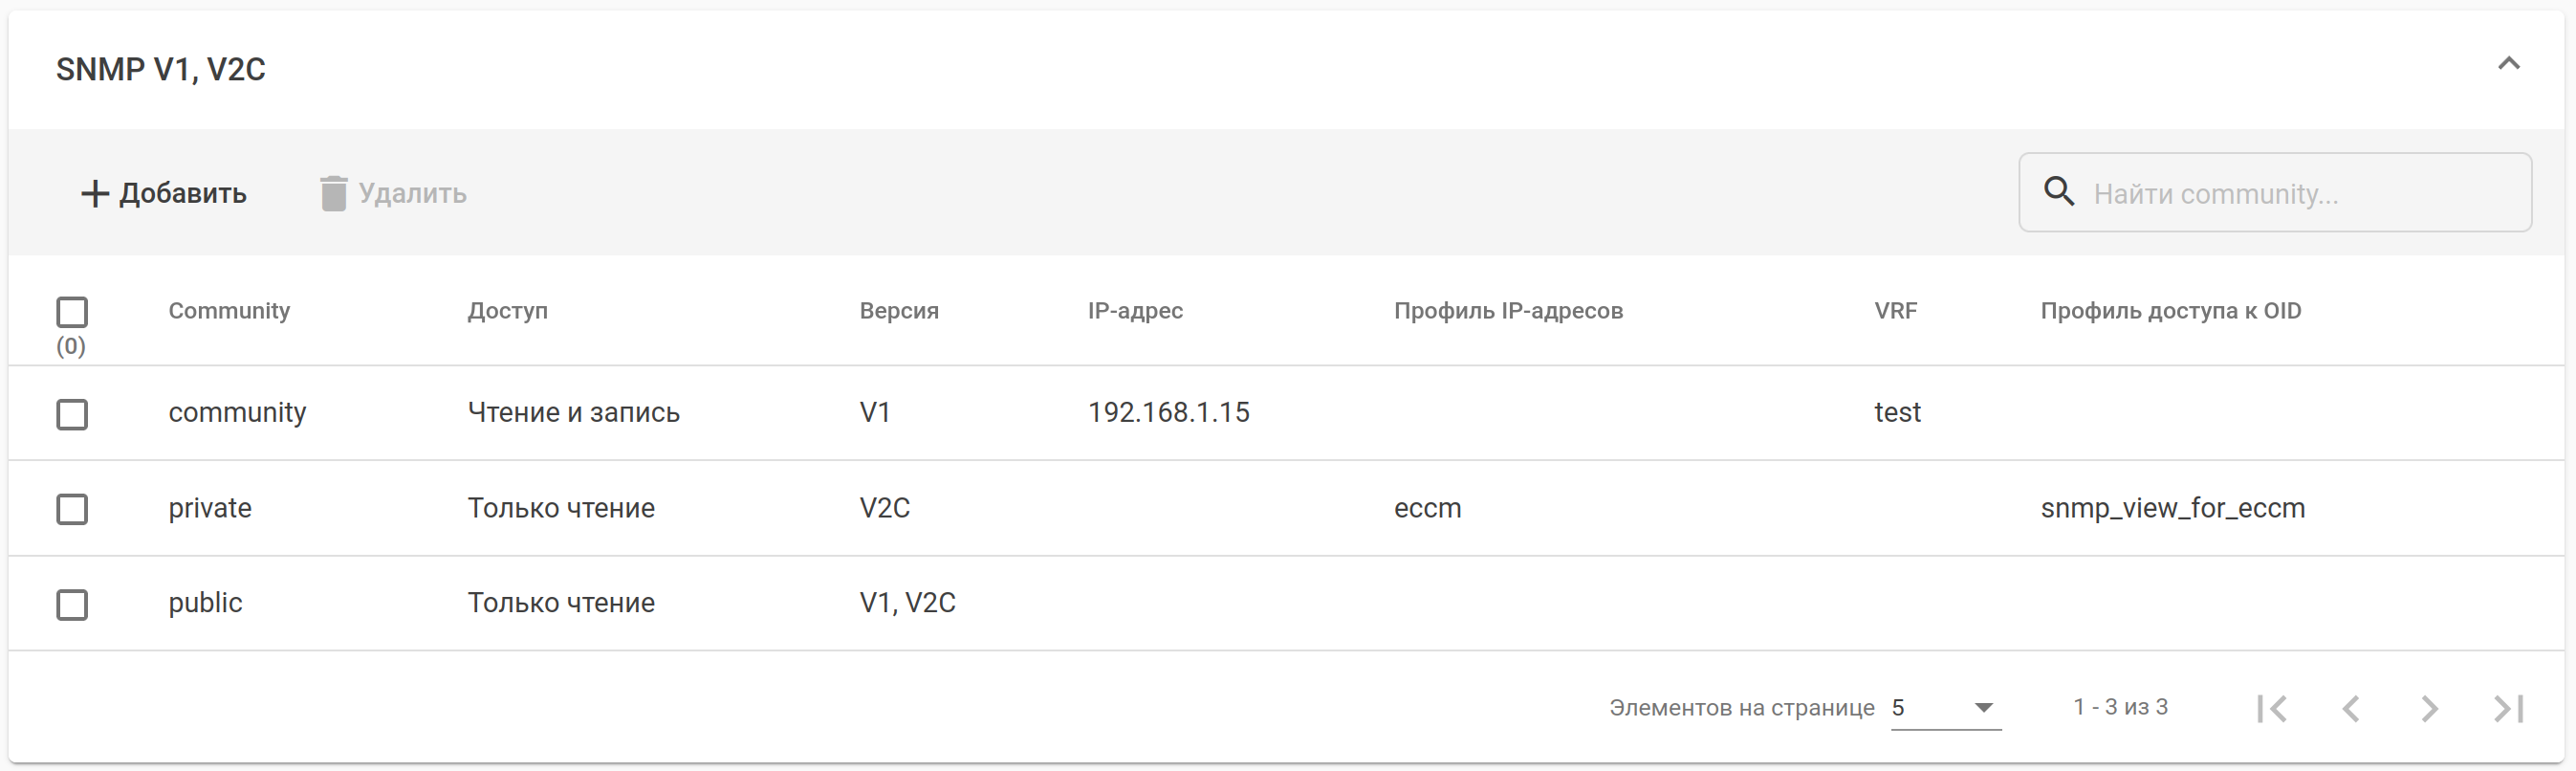
Task: Click the trash can Удалить icon
Action: 333,193
